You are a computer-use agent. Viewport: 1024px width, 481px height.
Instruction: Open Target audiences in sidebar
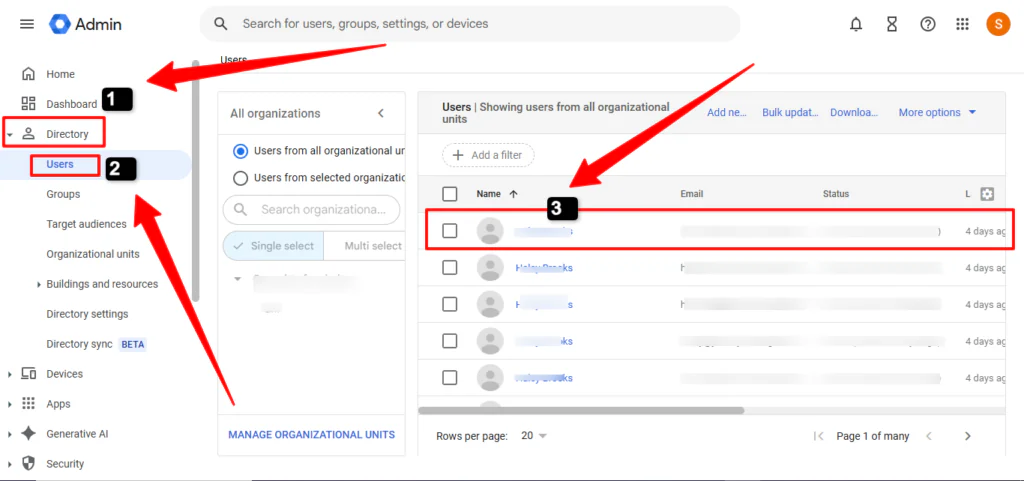[x=86, y=224]
